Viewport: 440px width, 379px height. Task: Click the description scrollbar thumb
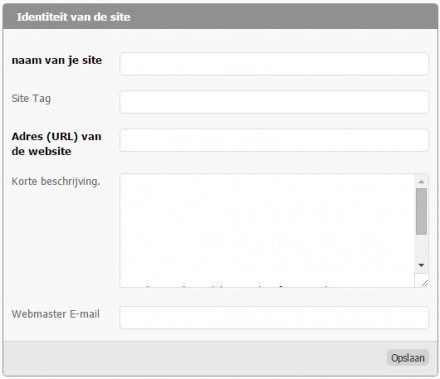tap(421, 211)
